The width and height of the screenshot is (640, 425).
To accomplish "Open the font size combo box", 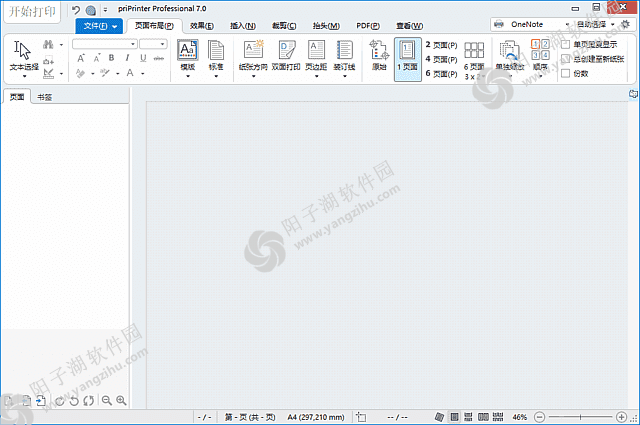I will pyautogui.click(x=153, y=44).
